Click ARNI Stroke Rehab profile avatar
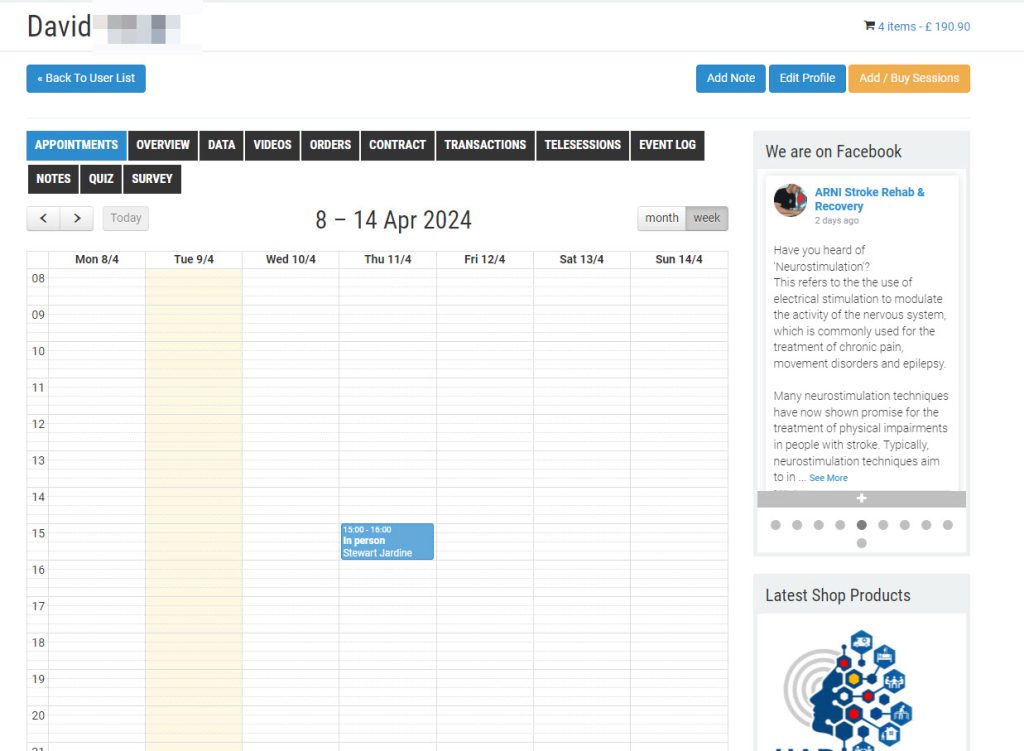 790,200
